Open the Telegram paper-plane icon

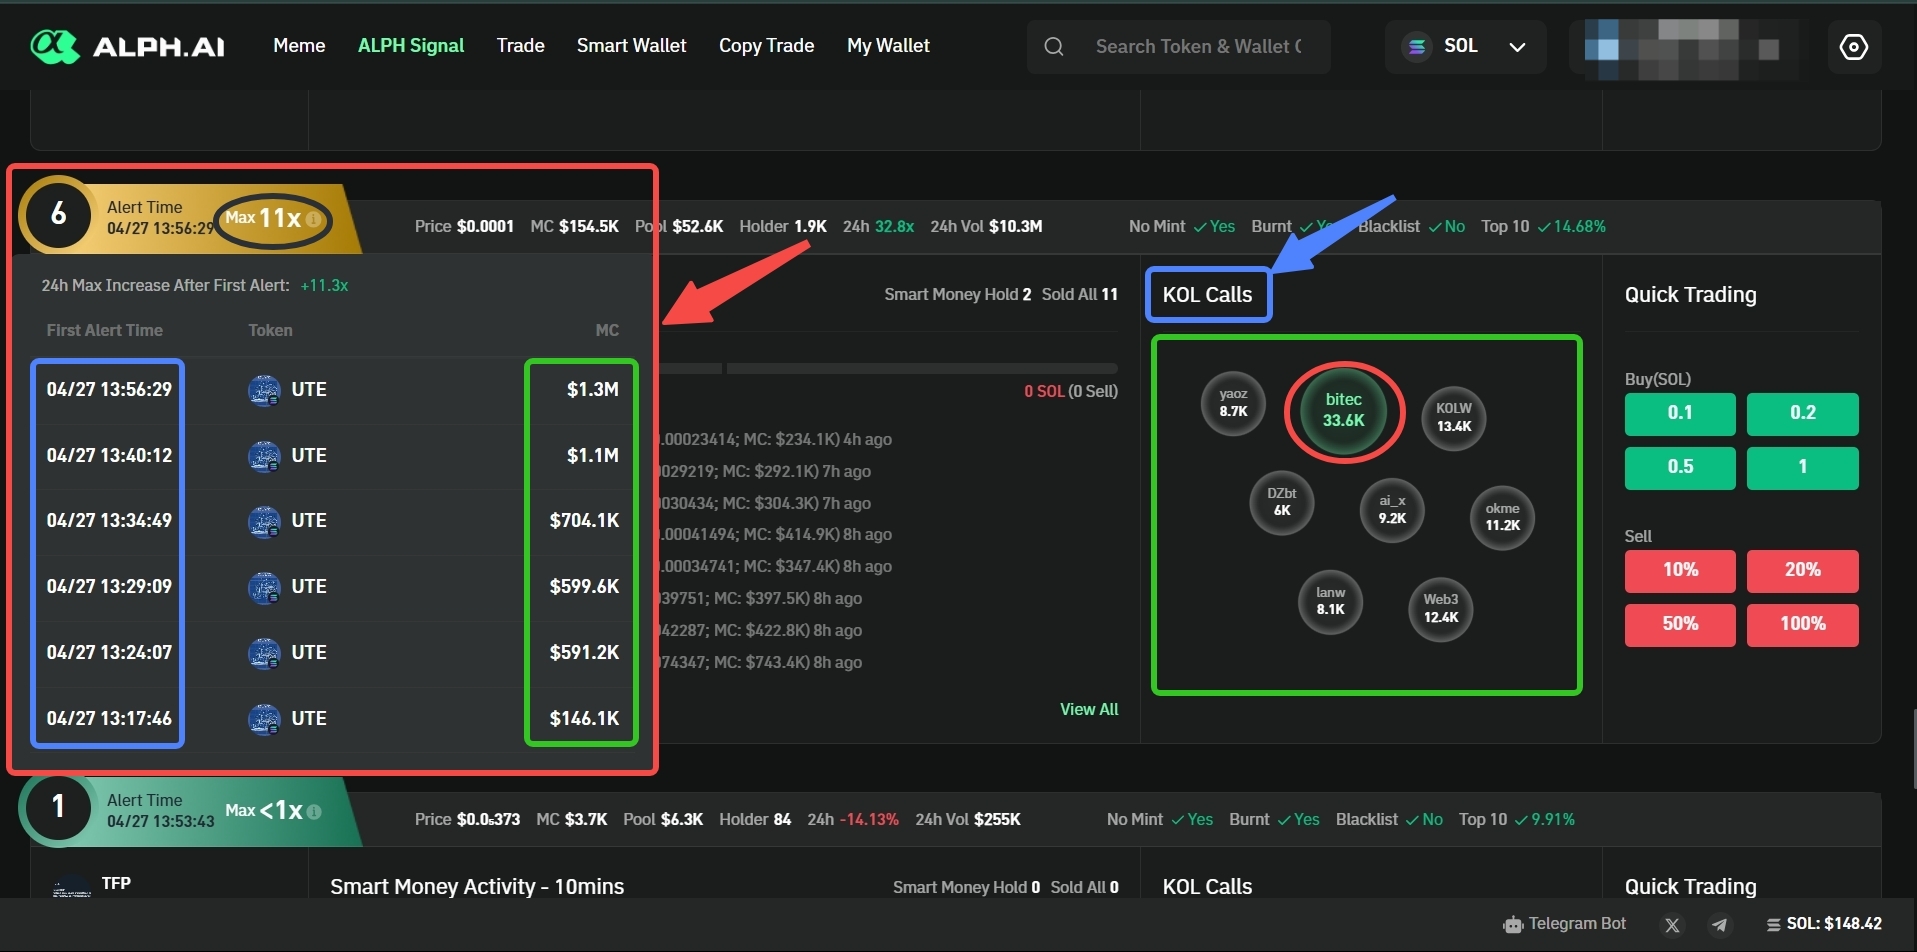point(1720,925)
